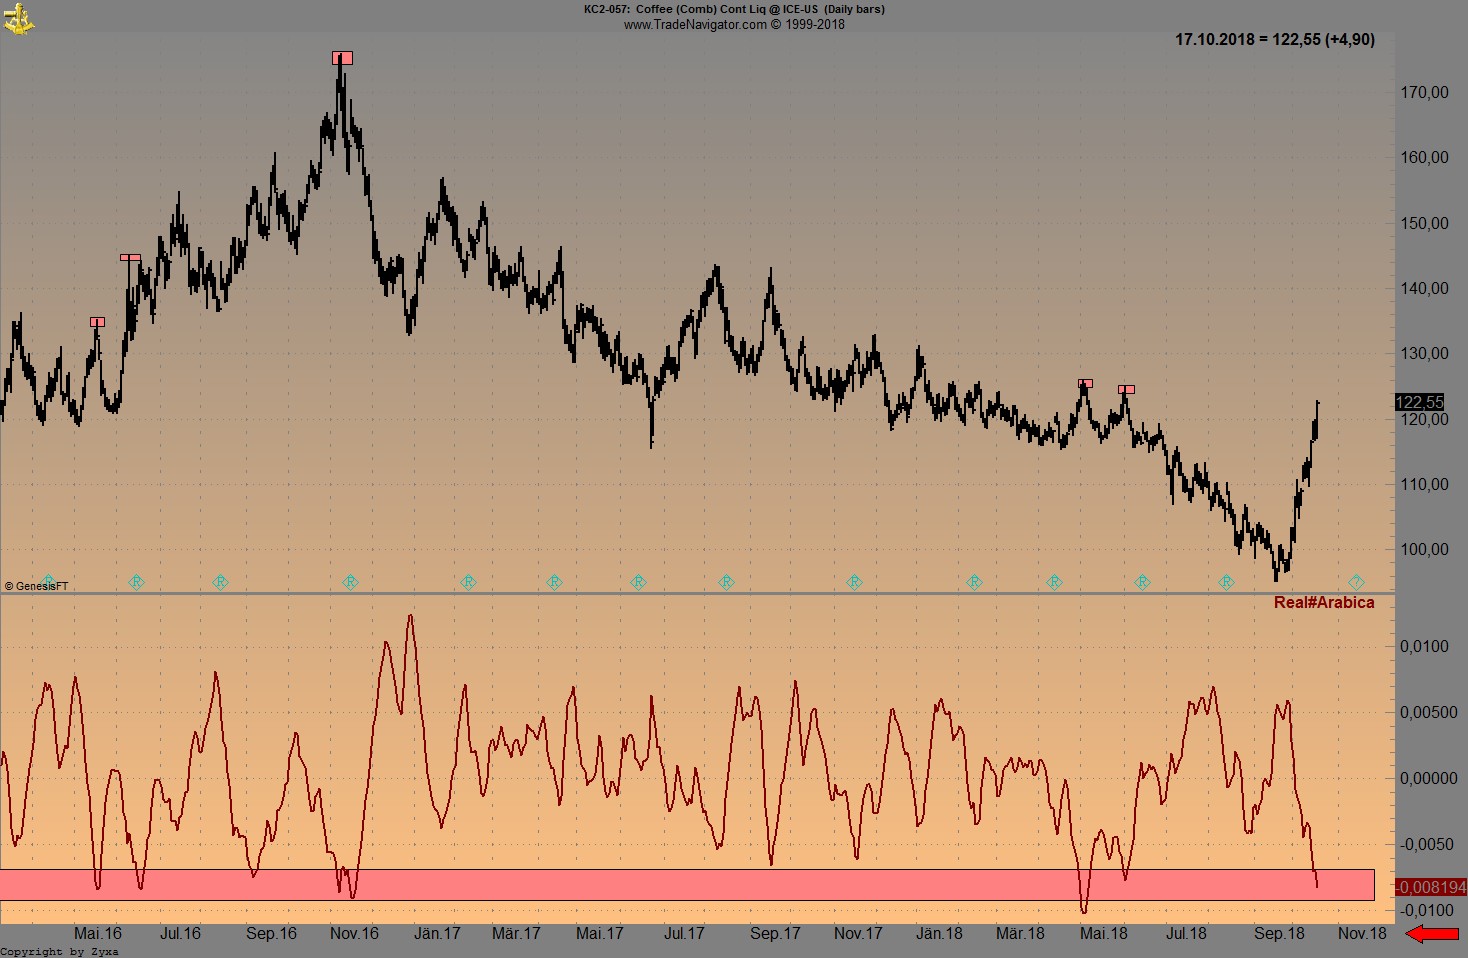The image size is (1468, 958).
Task: Select rollover R diamond between Jän.18 and Mär.18
Action: click(974, 582)
